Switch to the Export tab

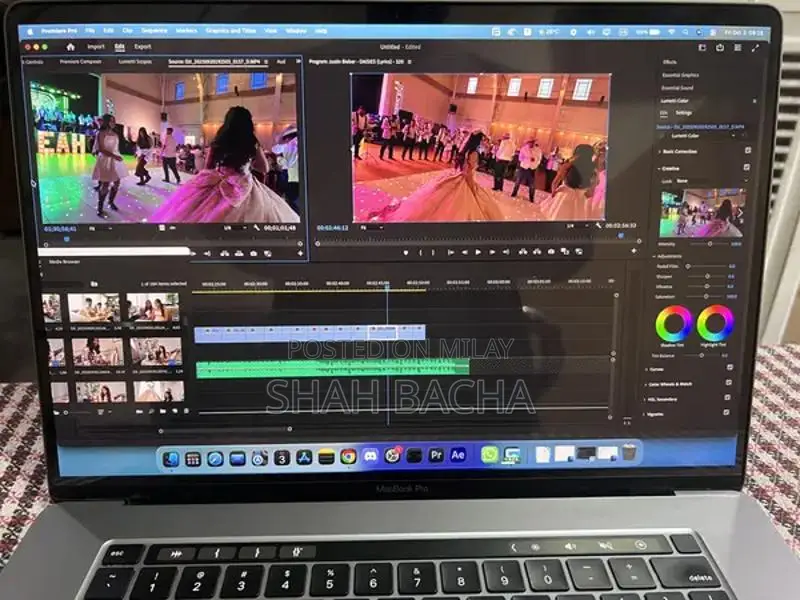143,46
